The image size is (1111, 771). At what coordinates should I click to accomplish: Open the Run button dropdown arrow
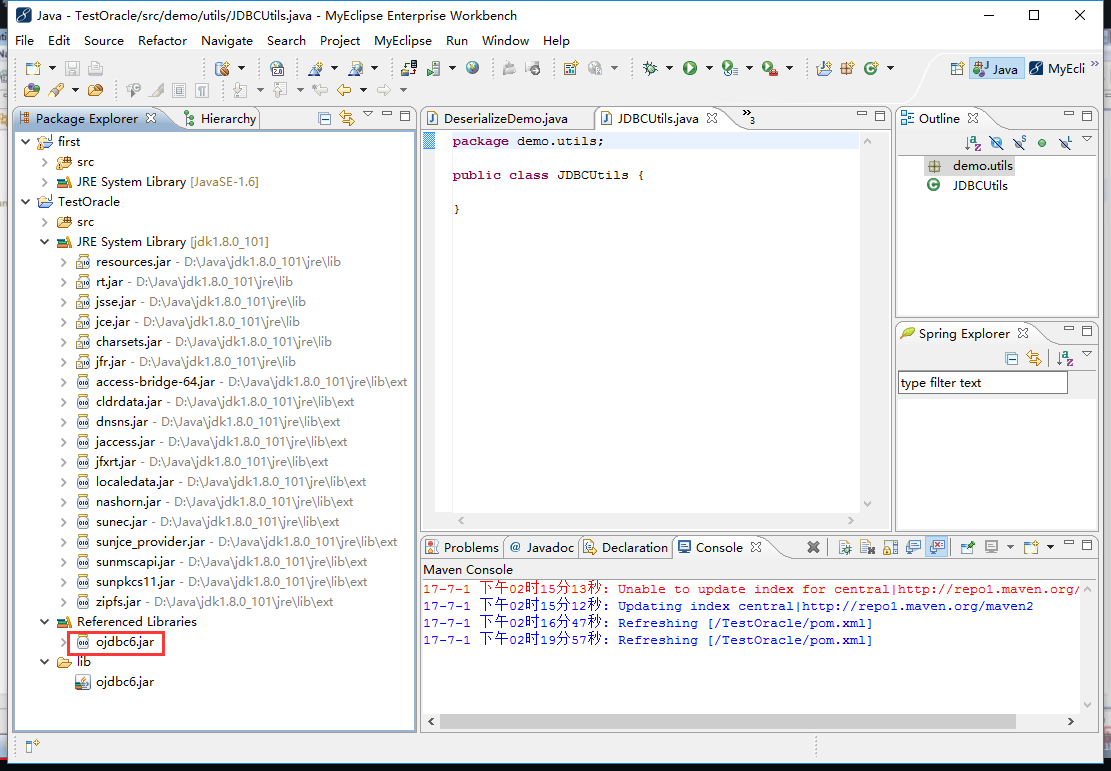coord(709,68)
